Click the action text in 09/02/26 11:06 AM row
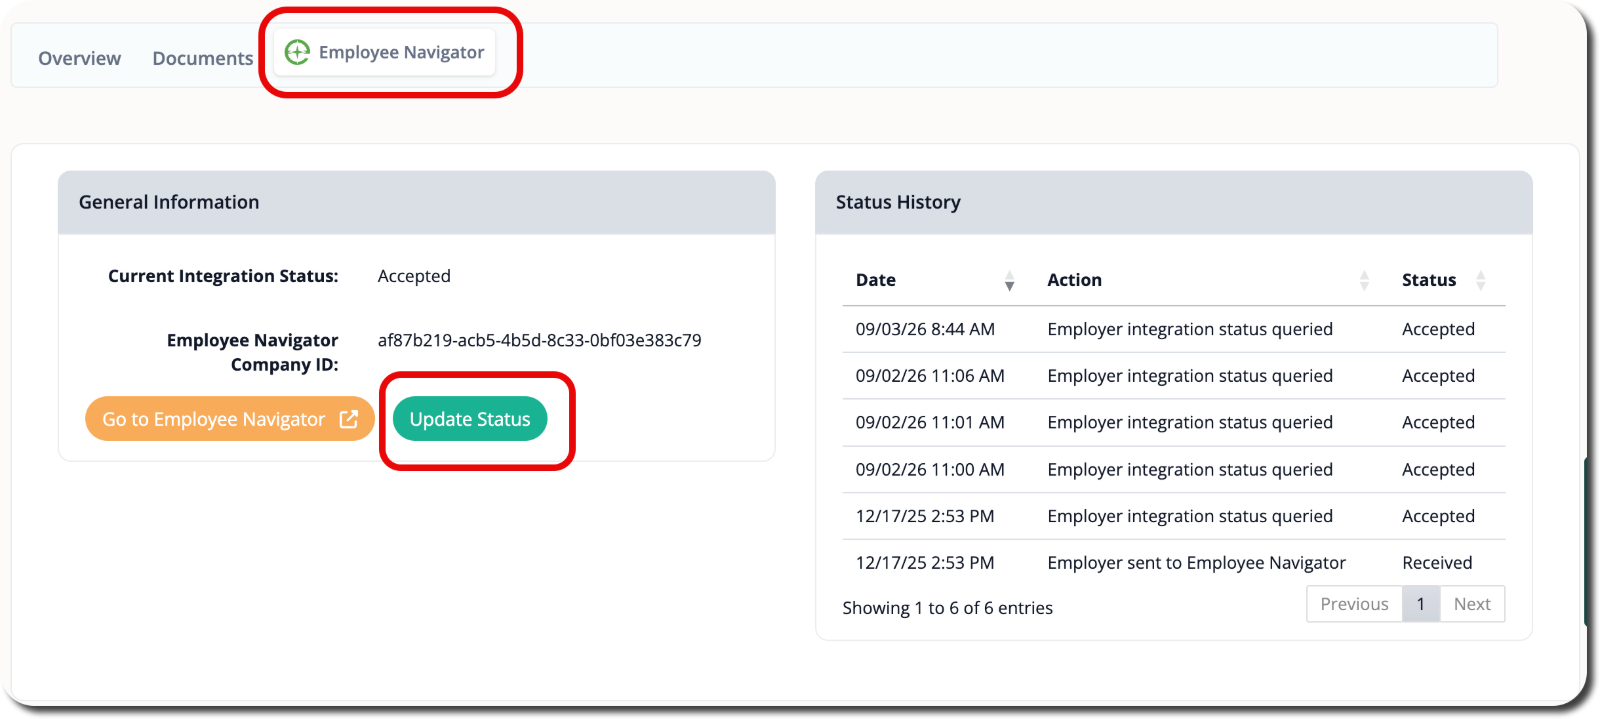1600x719 pixels. (1190, 376)
